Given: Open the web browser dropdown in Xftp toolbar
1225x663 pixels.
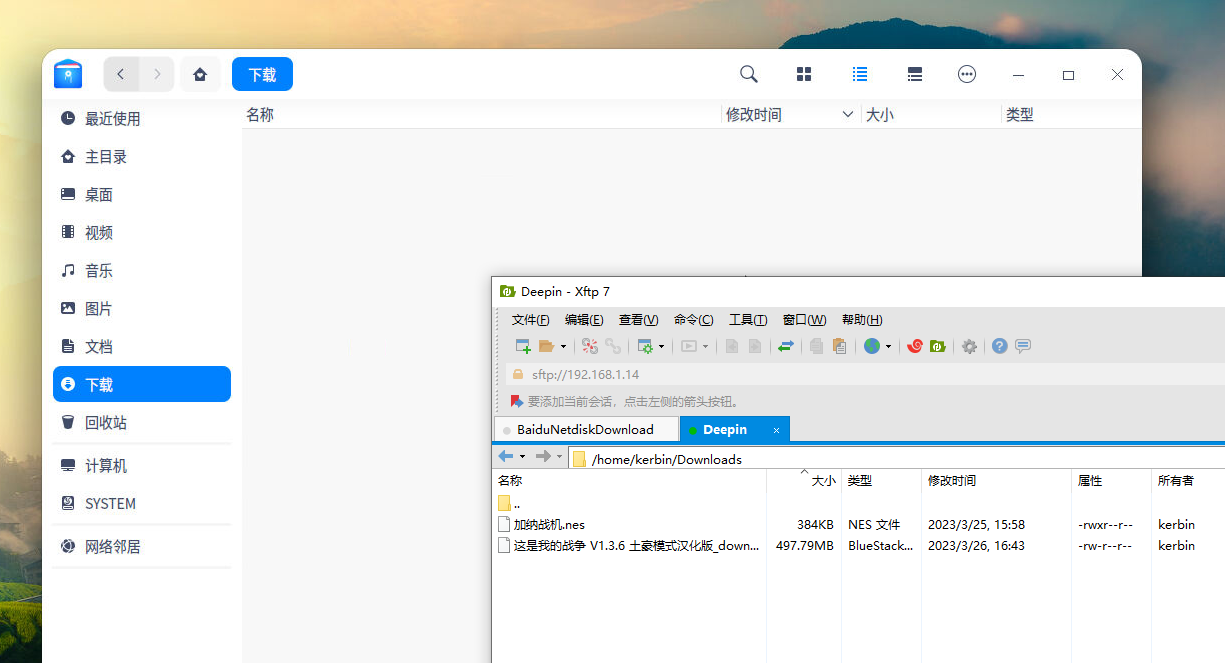Looking at the screenshot, I should 886,345.
